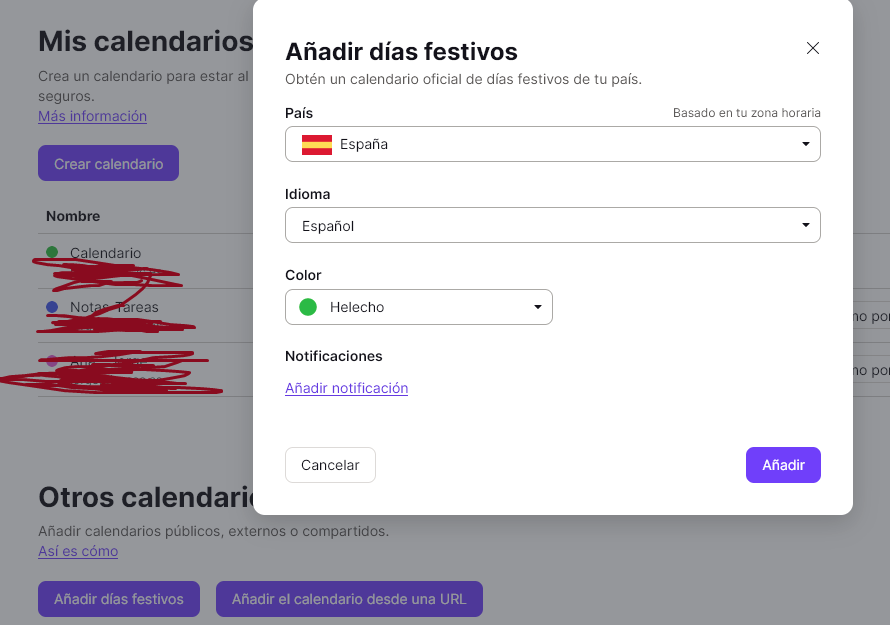Open the Así es cómo link

coord(78,551)
